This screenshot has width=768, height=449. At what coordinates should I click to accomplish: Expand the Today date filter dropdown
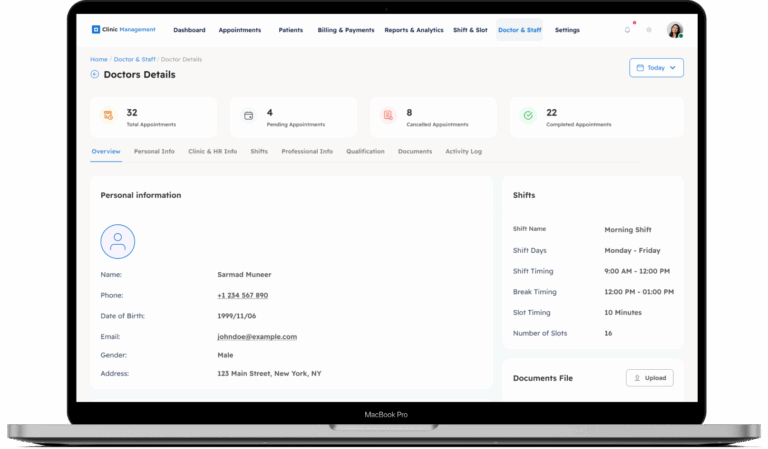coord(656,68)
